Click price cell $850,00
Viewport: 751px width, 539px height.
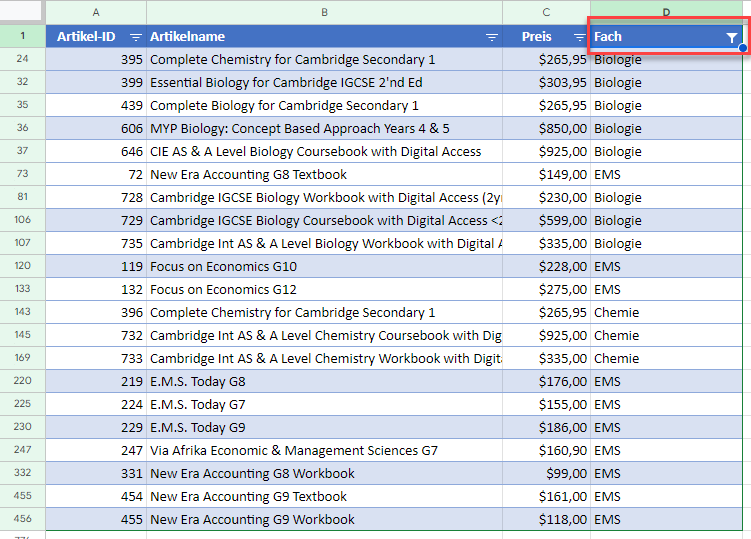pyautogui.click(x=546, y=128)
